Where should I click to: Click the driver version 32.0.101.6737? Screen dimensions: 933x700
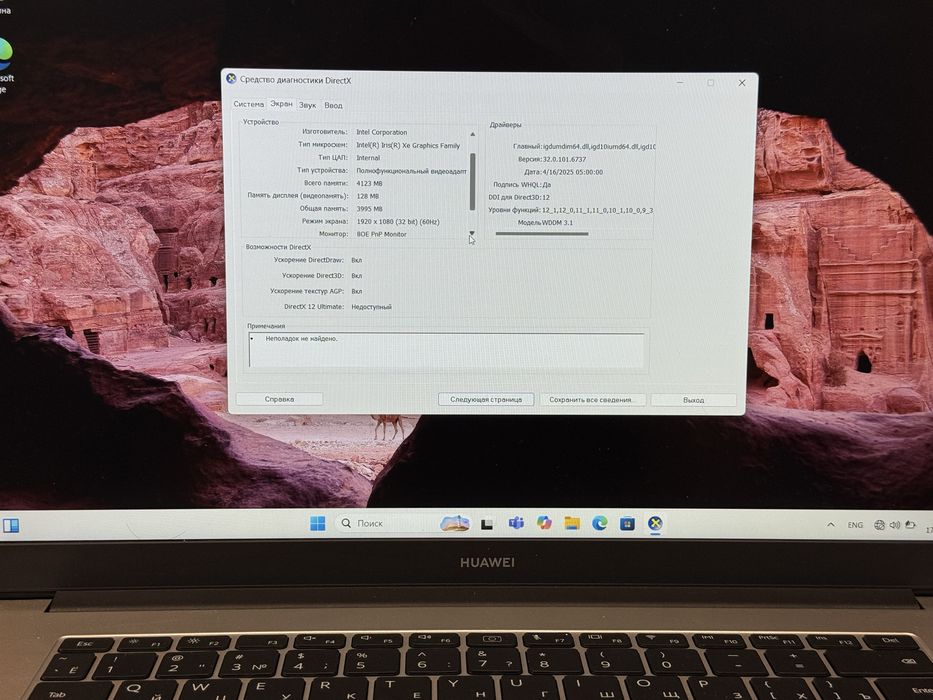pyautogui.click(x=564, y=160)
